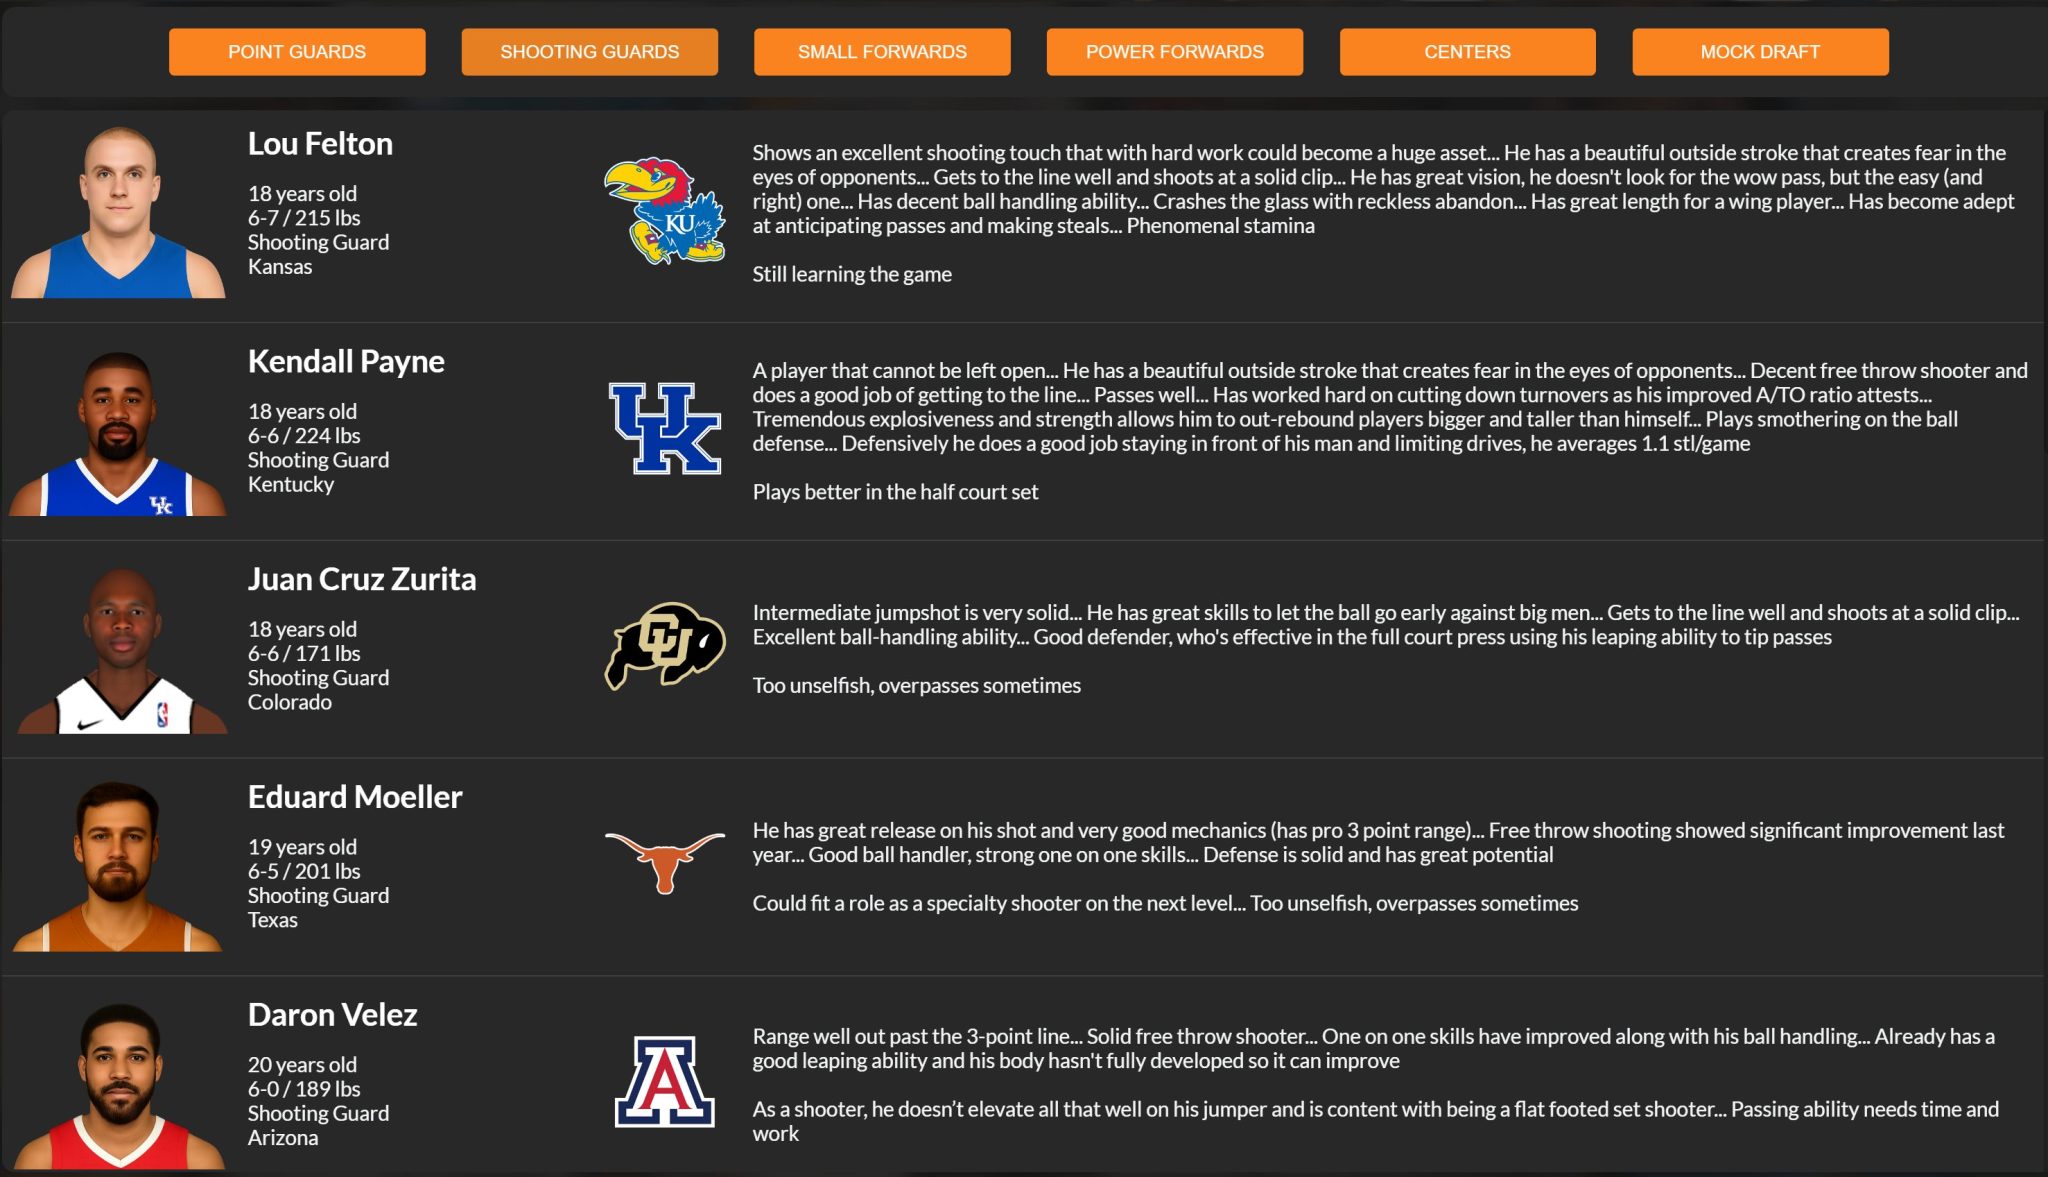
Task: Click Kendall Payne's player portrait
Action: (x=119, y=433)
